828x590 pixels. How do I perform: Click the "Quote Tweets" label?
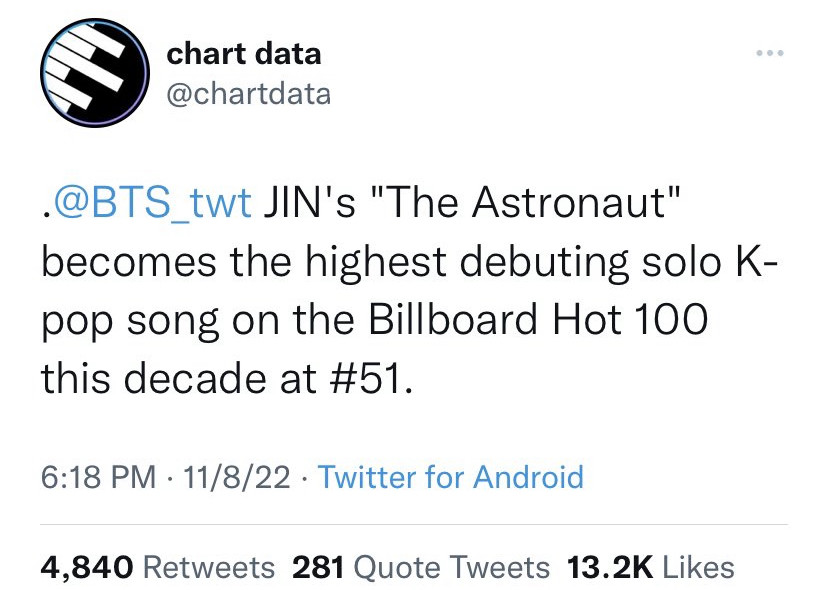tap(451, 568)
